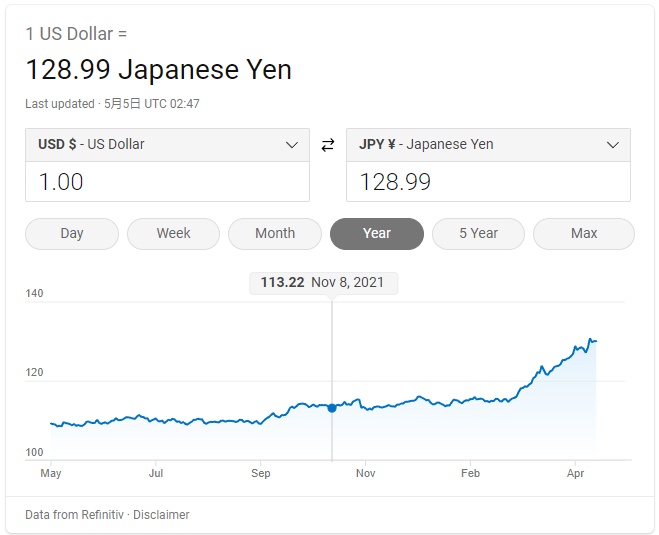This screenshot has height=535, width=659.
Task: Click the chart line peak near April
Action: point(592,340)
